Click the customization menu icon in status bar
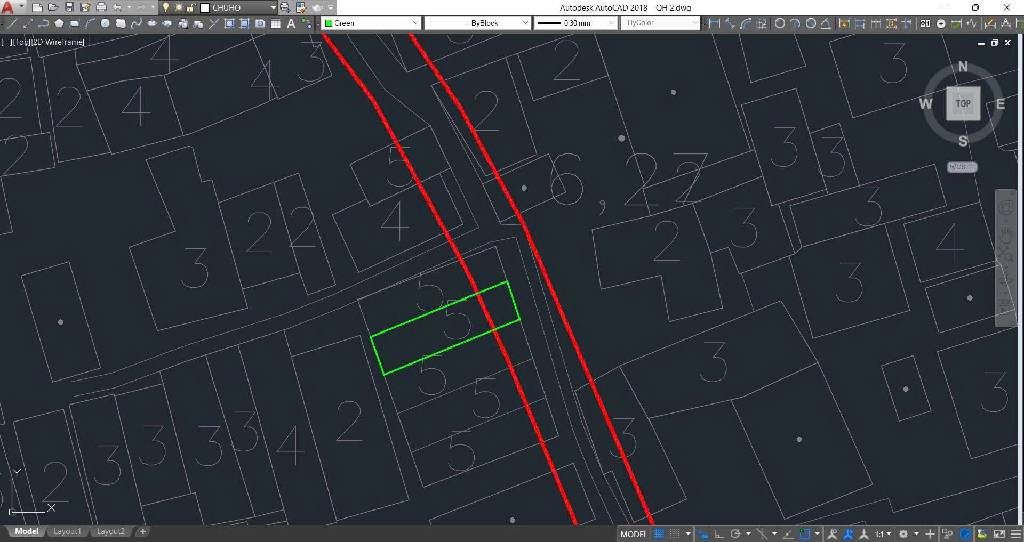Viewport: 1024px width, 542px height. [1014, 534]
